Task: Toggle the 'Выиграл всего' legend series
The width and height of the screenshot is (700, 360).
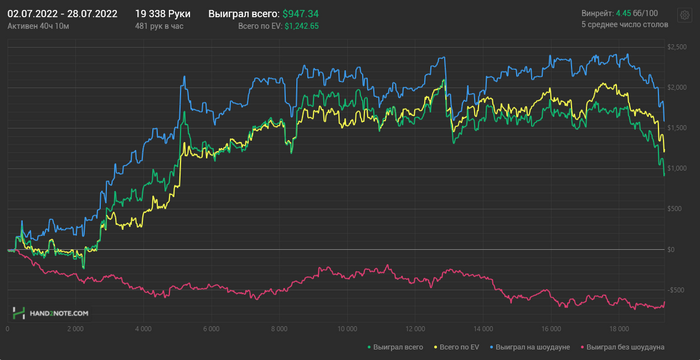Action: (x=395, y=347)
